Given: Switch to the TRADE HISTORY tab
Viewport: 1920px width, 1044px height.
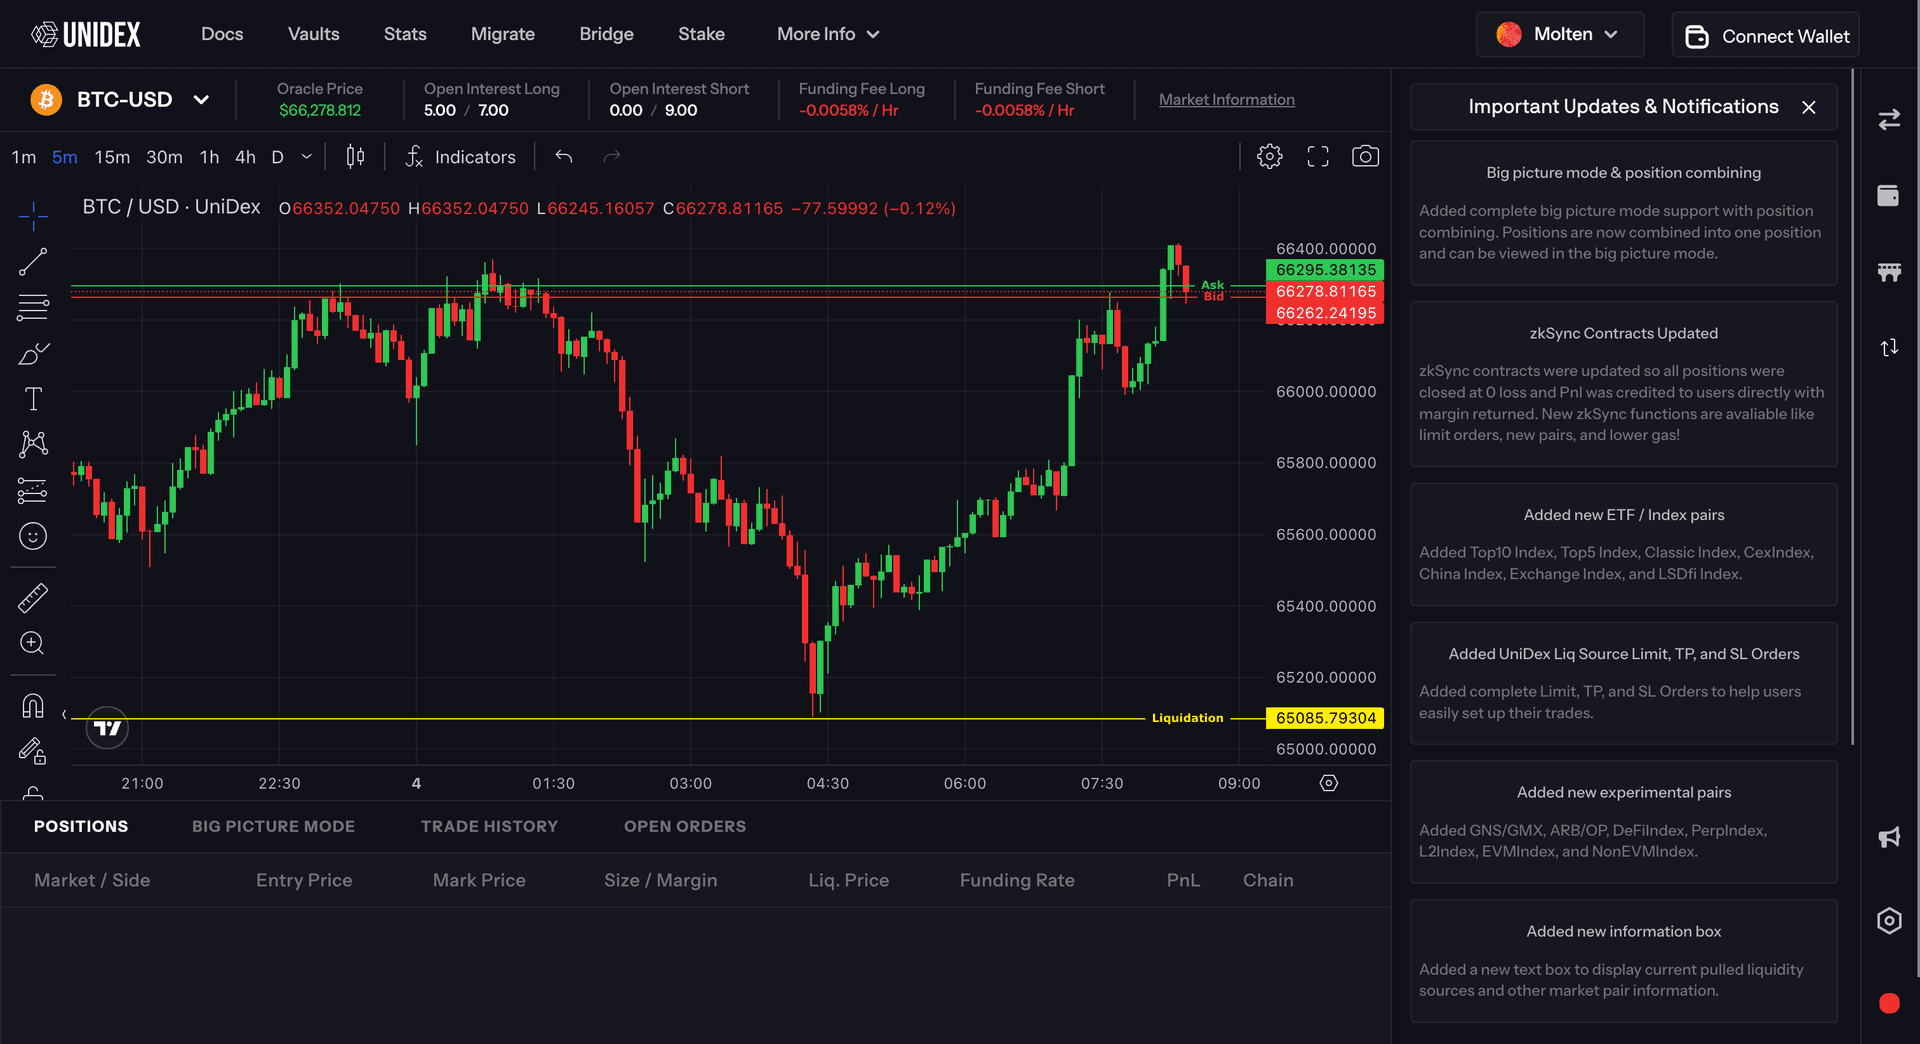Looking at the screenshot, I should (490, 826).
